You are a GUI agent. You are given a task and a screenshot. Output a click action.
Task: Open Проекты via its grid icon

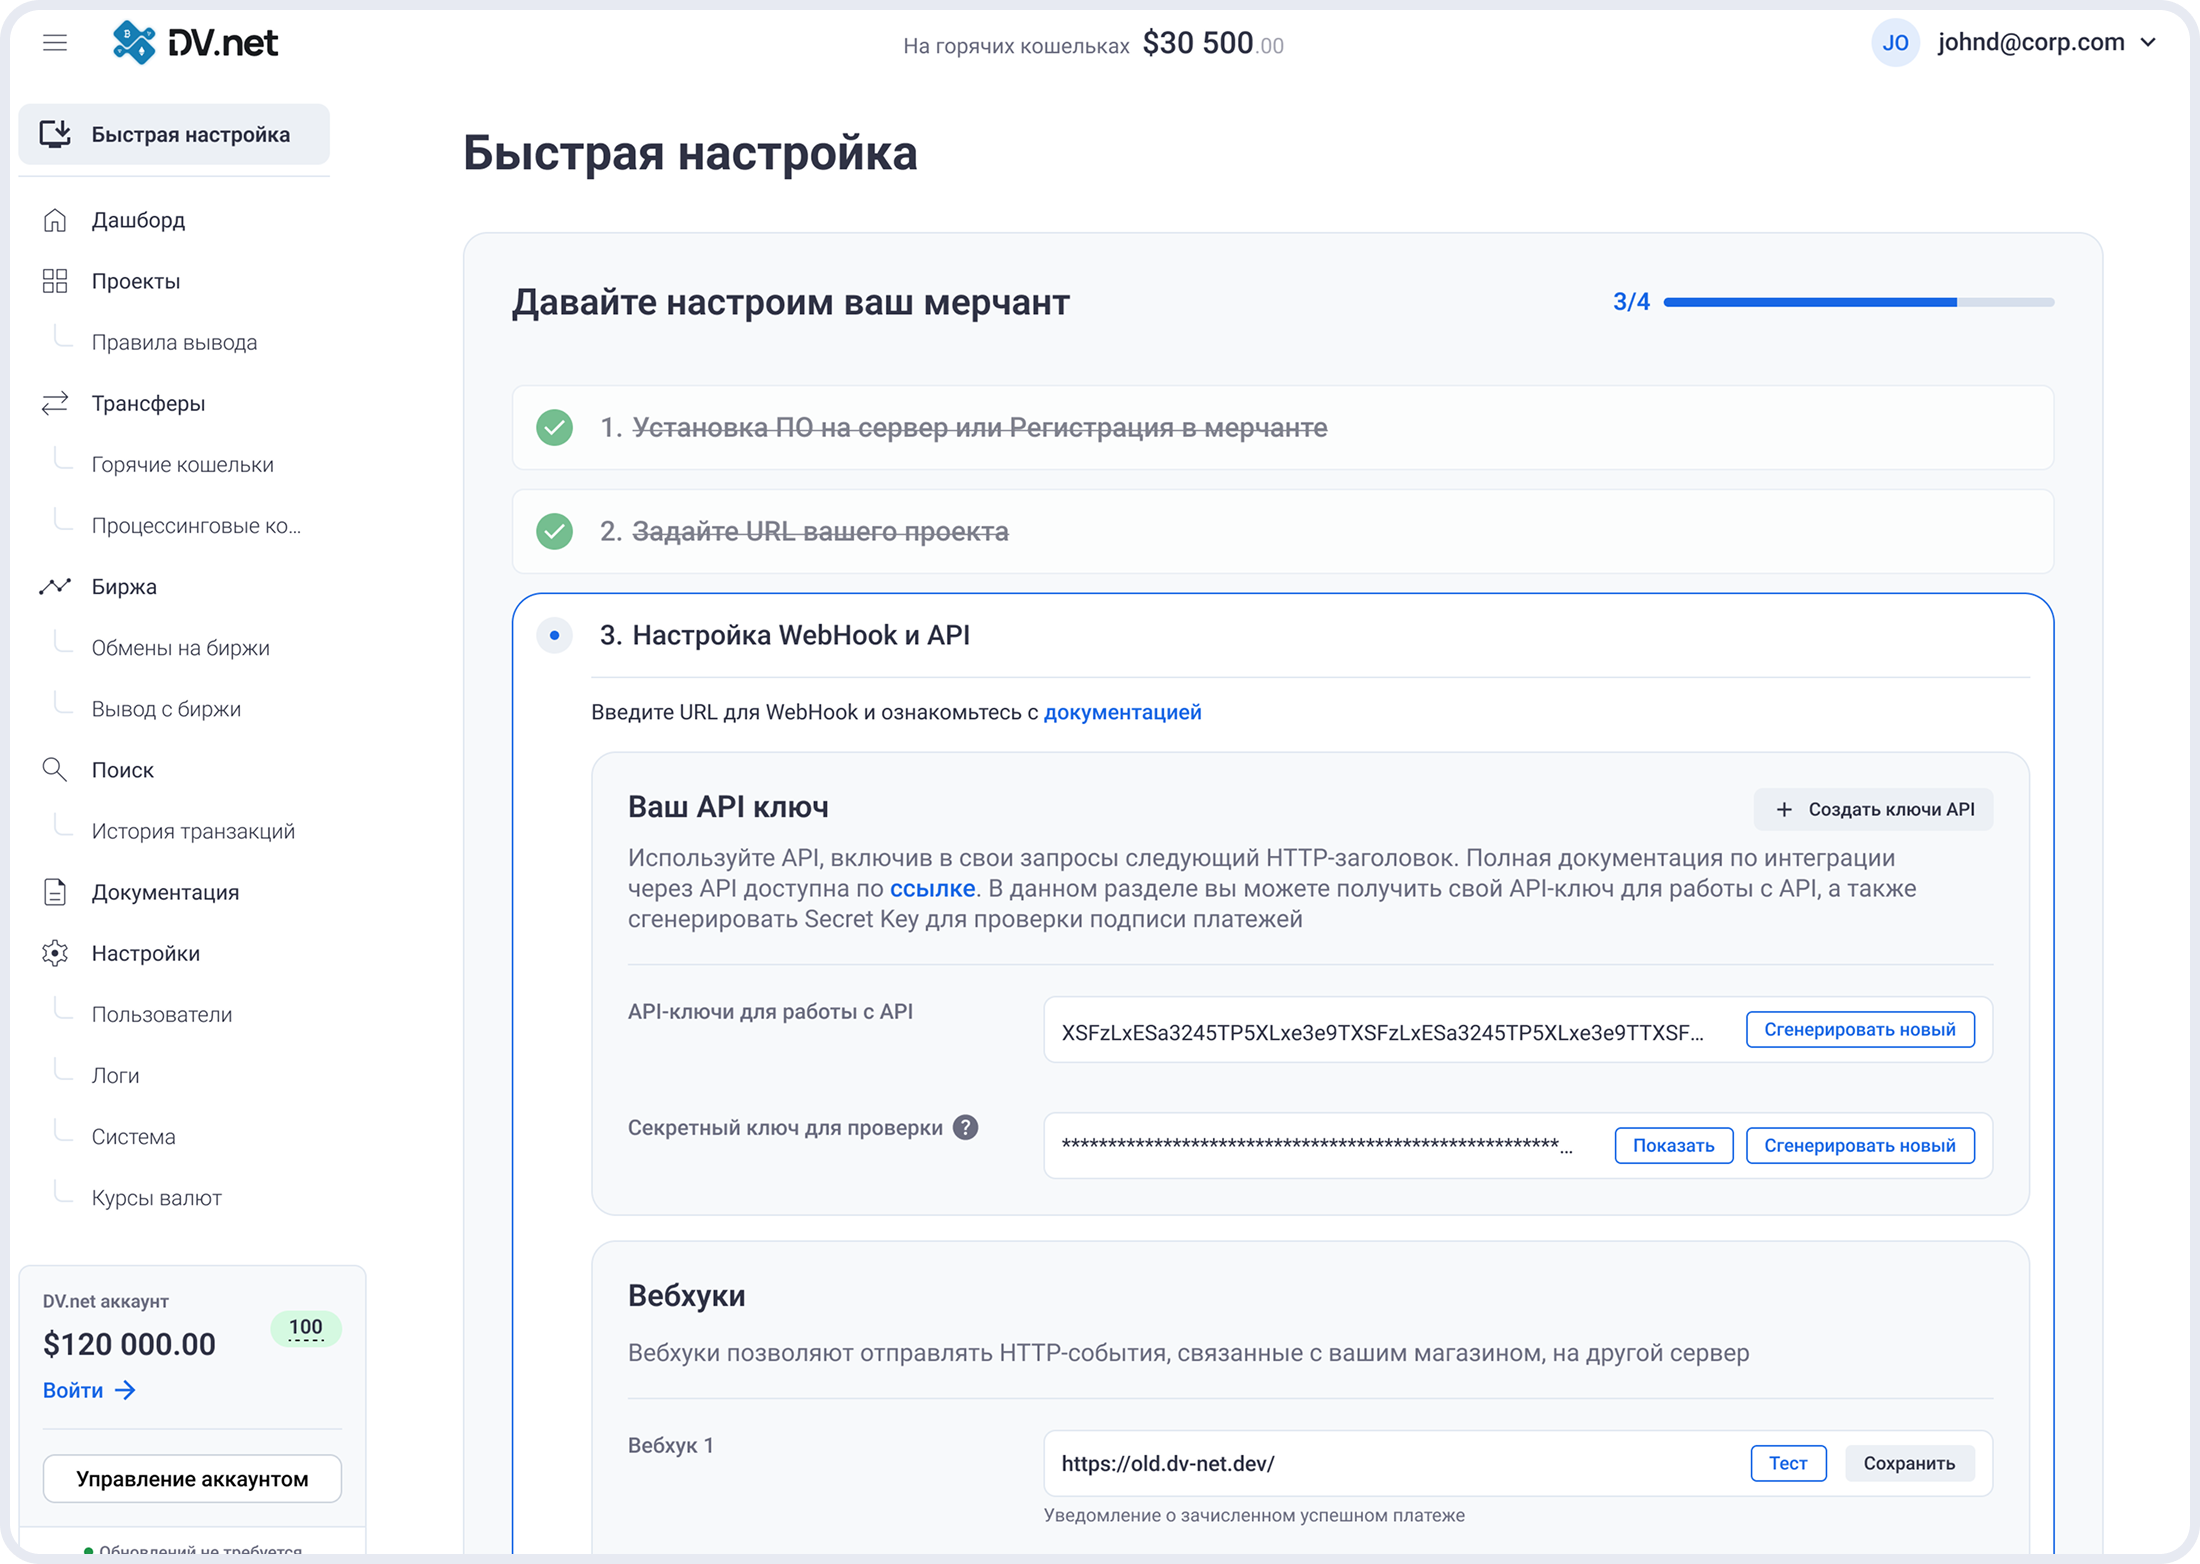(x=55, y=281)
